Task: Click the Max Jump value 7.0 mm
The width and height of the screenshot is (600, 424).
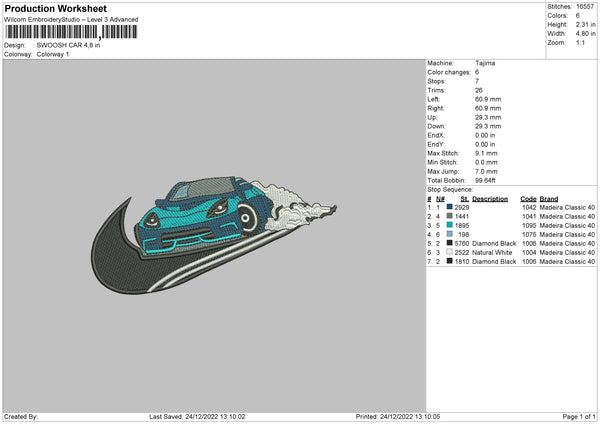Action: tap(486, 171)
